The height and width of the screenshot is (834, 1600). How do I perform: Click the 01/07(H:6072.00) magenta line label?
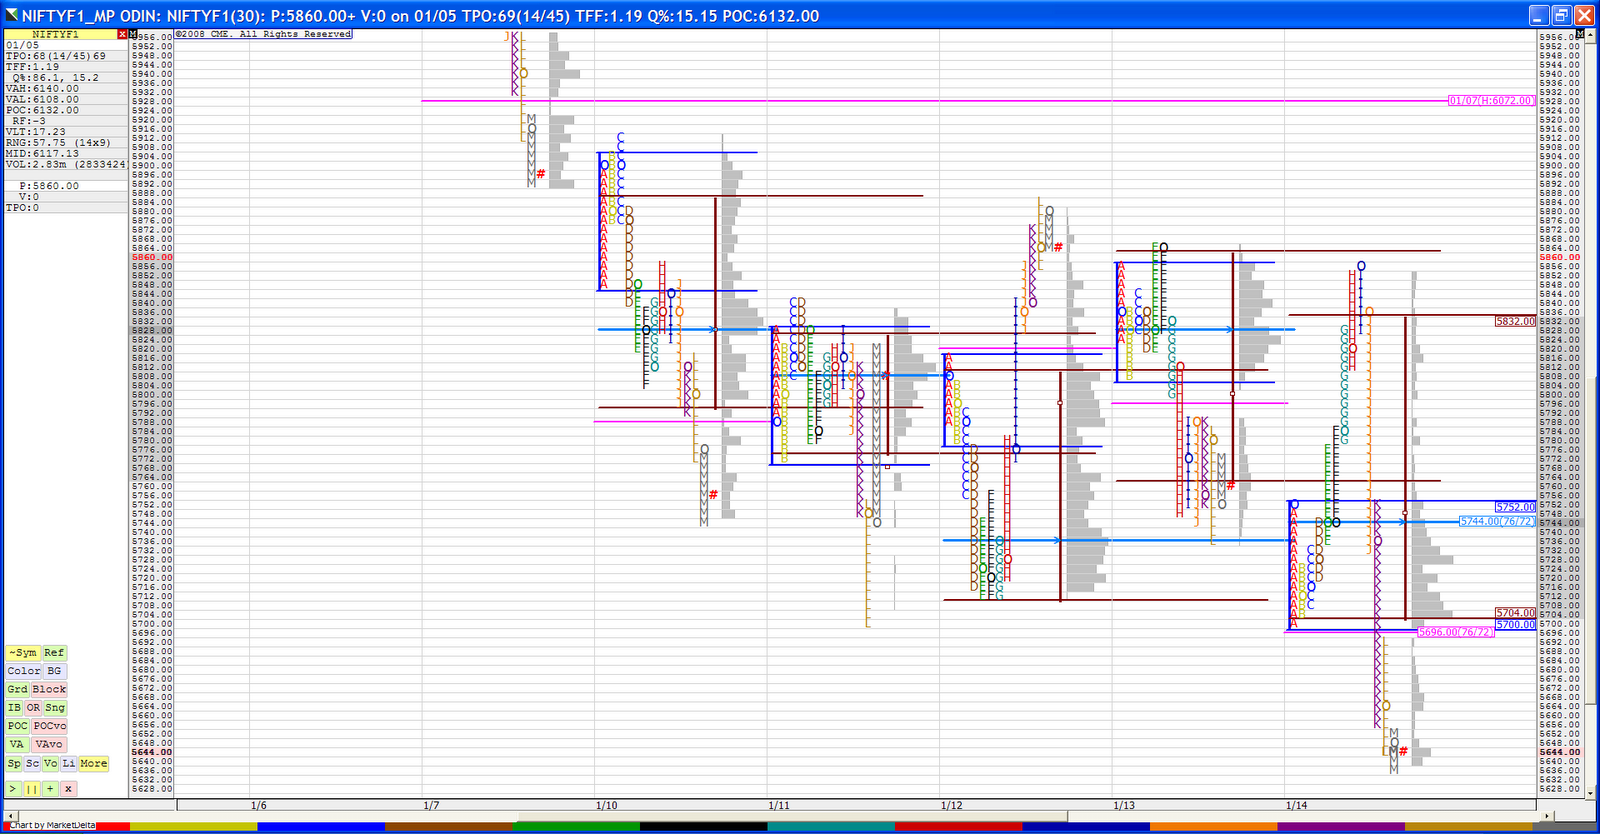point(1491,101)
